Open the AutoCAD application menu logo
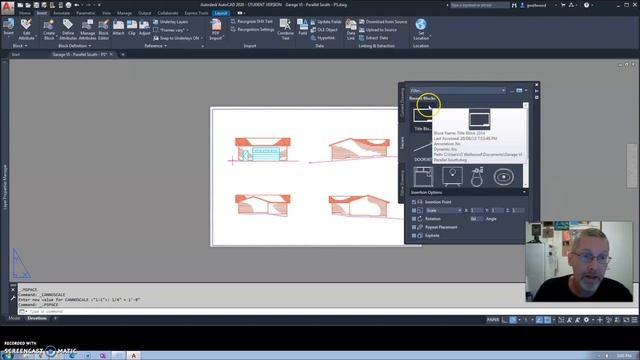The image size is (640, 360). (x=7, y=7)
